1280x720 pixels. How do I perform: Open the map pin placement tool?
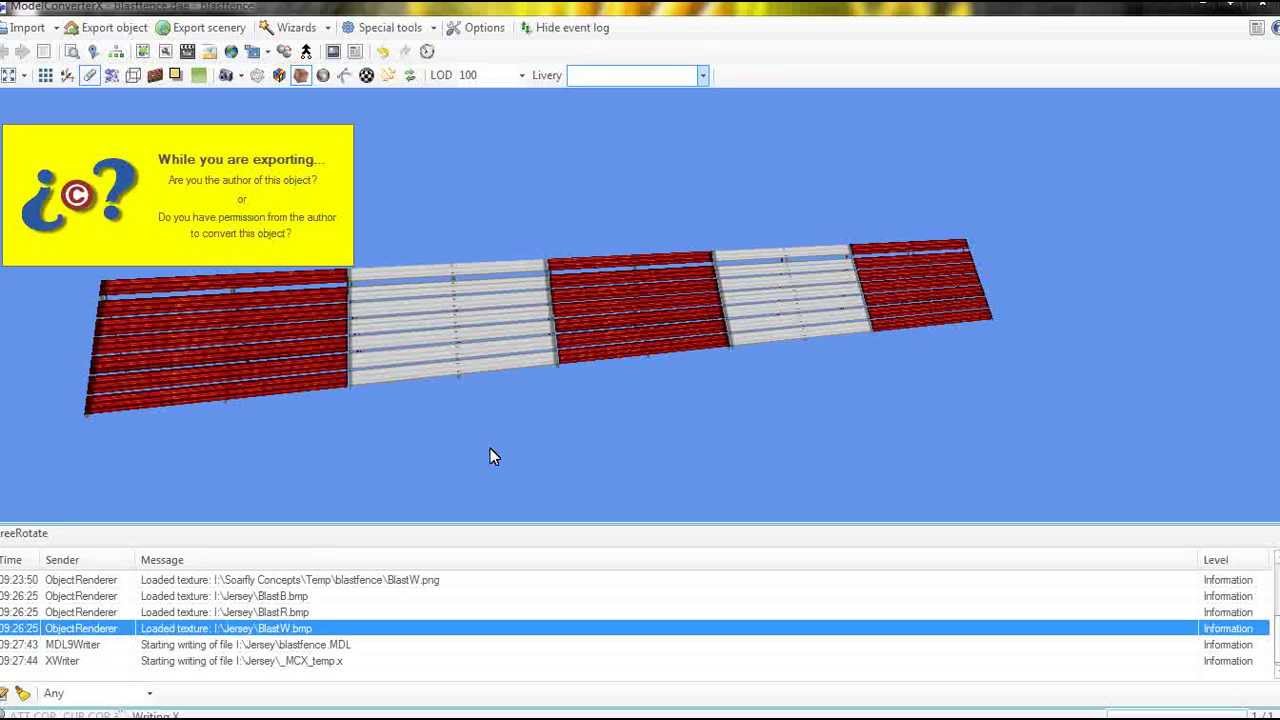(93, 51)
